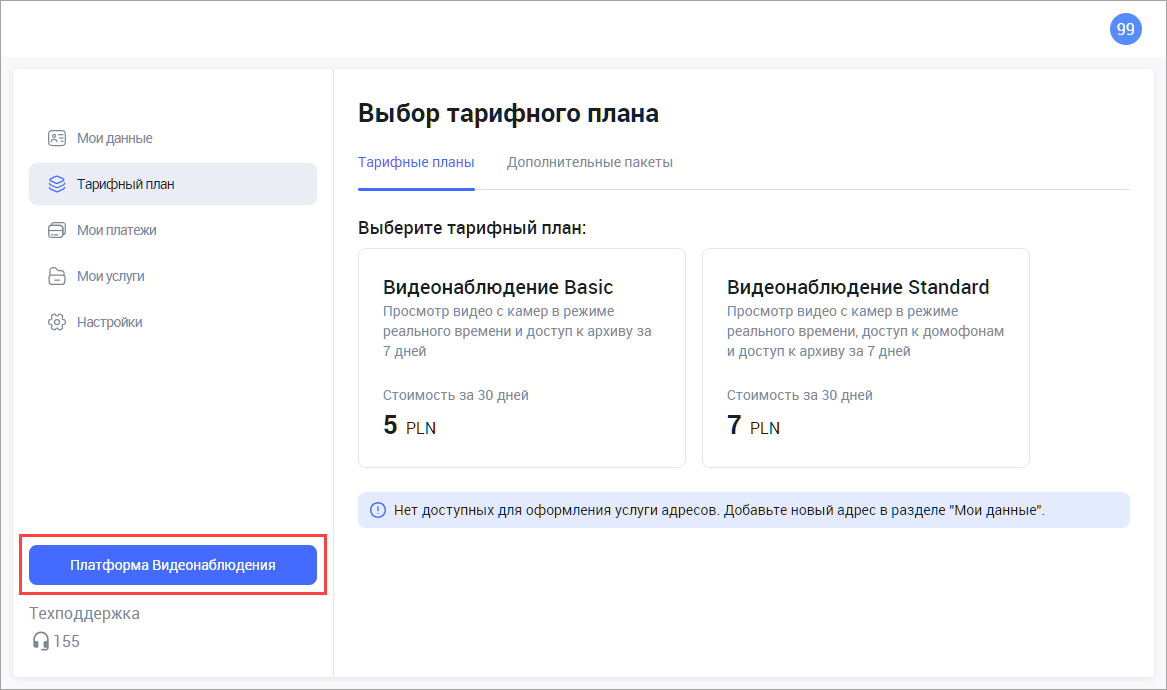This screenshot has width=1167, height=690.
Task: Select Тарифный план in the sidebar
Action: (126, 184)
